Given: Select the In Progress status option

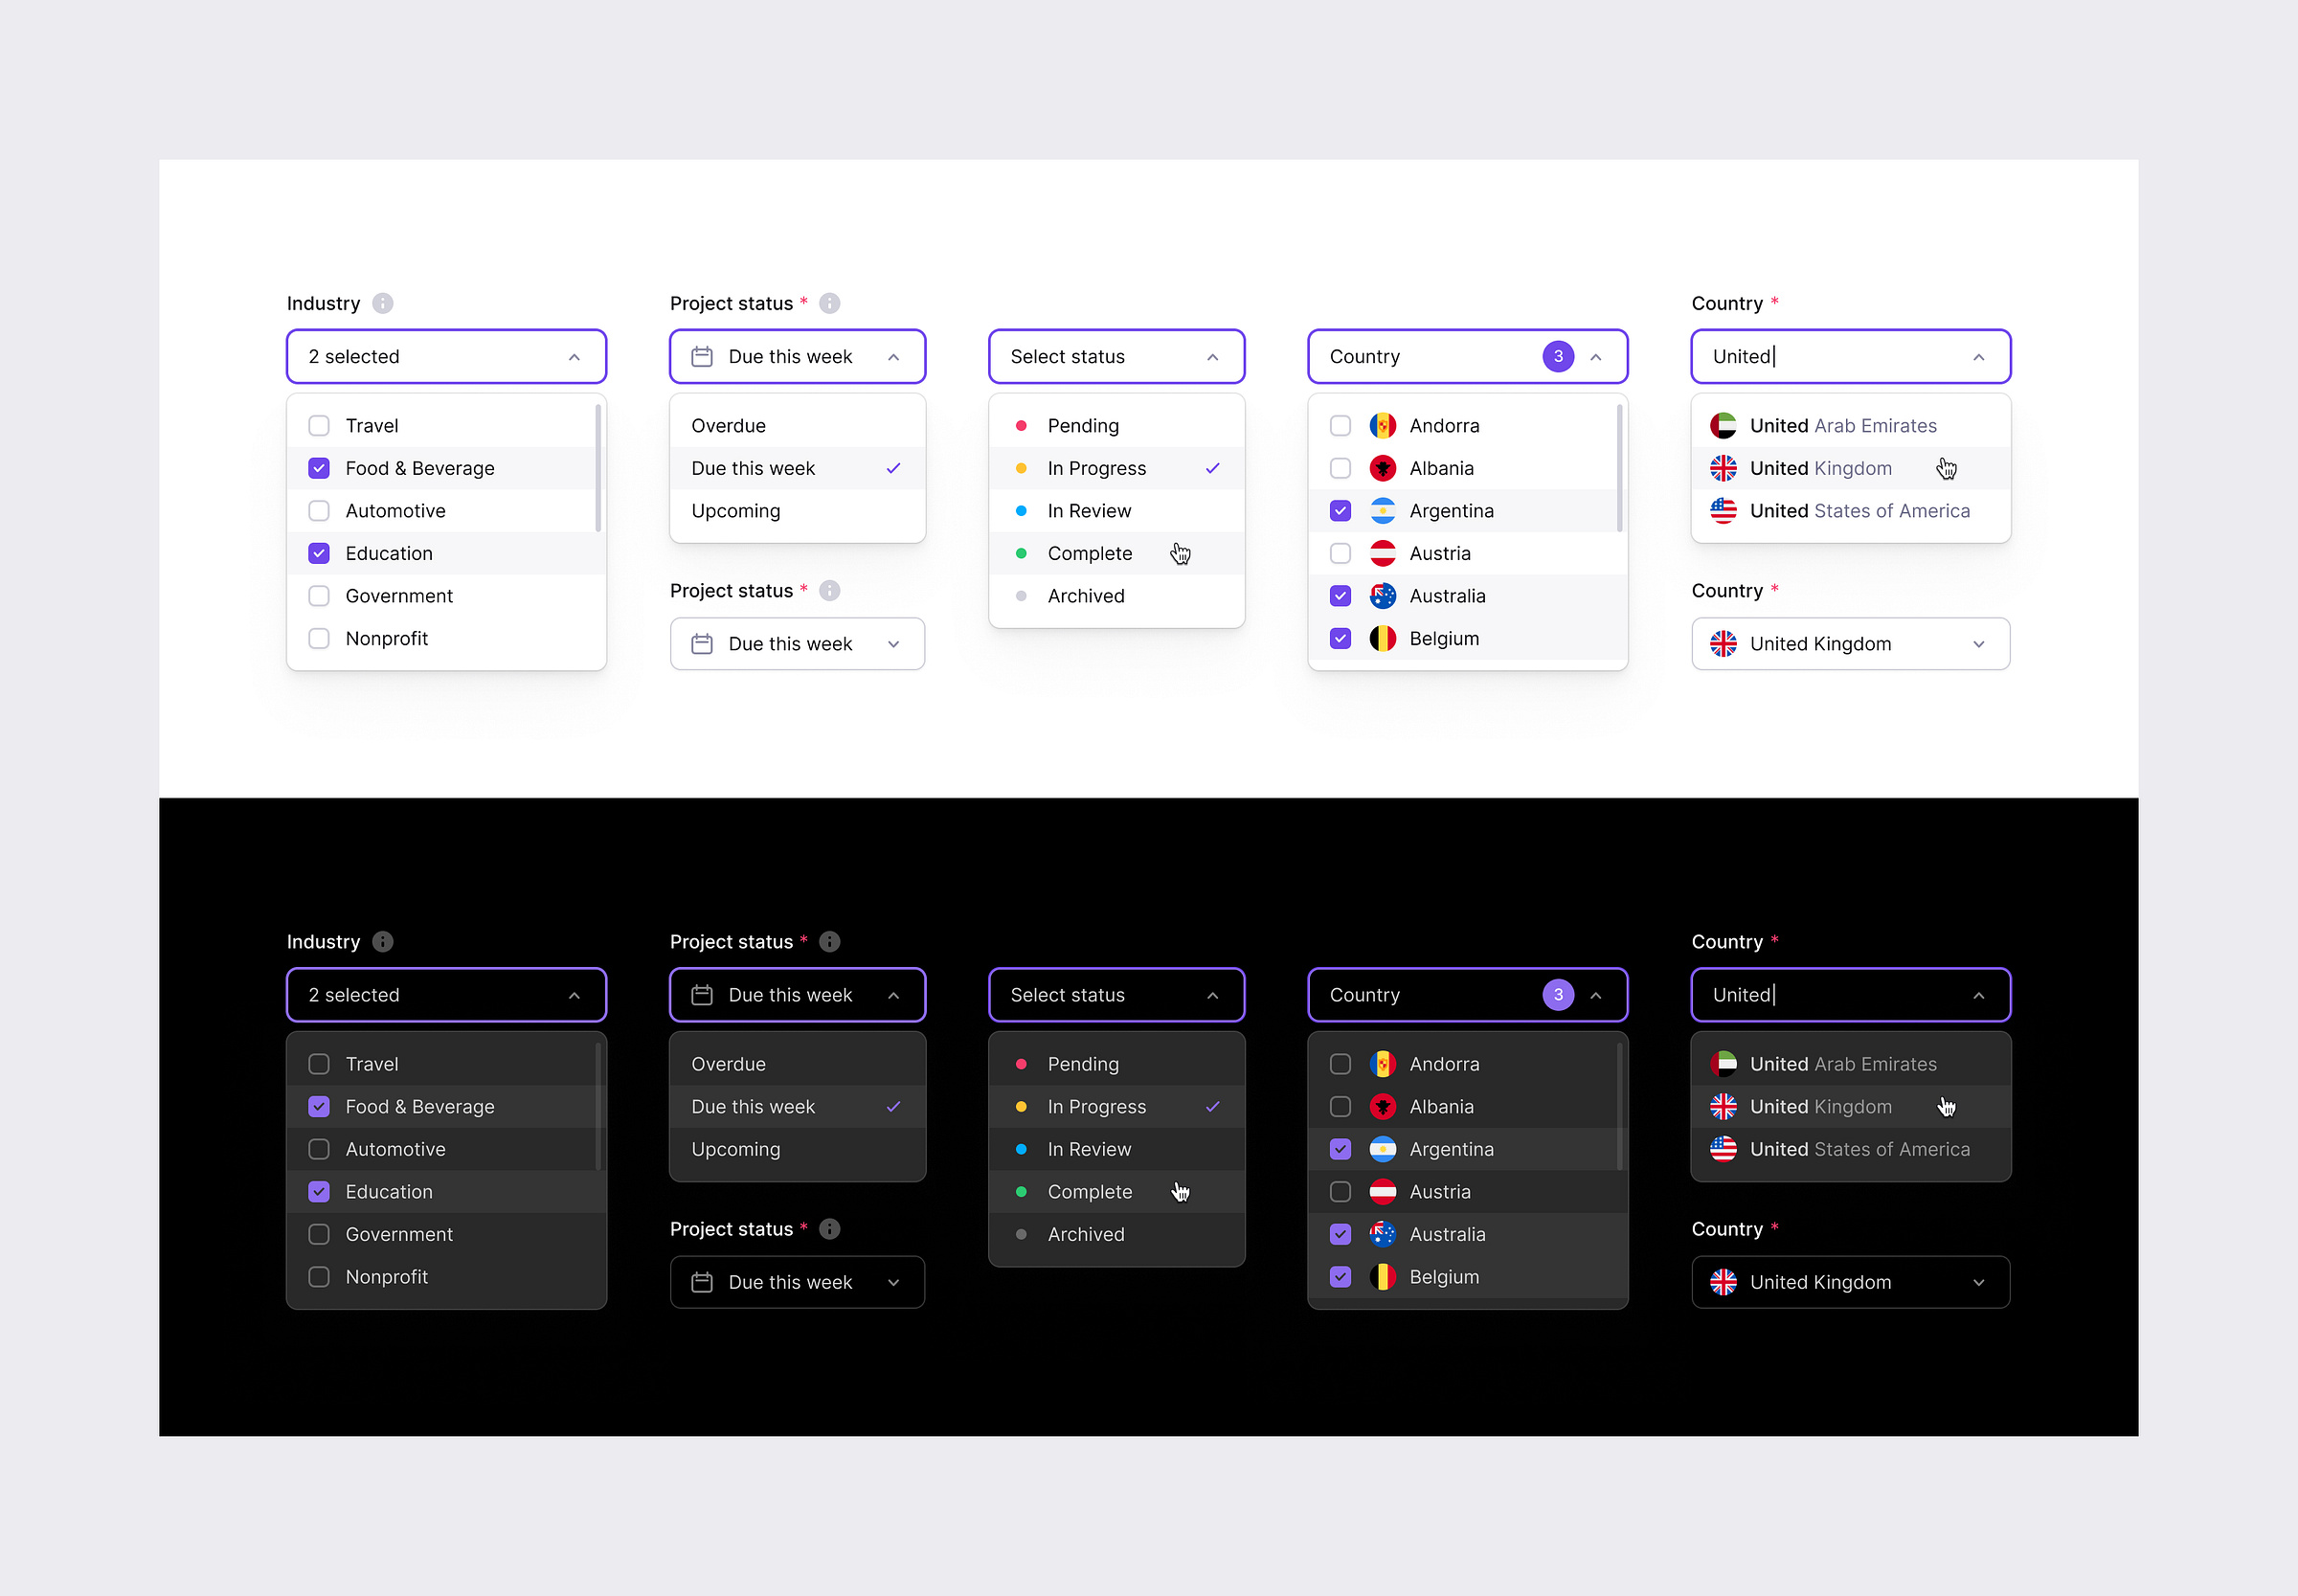Looking at the screenshot, I should point(1096,467).
